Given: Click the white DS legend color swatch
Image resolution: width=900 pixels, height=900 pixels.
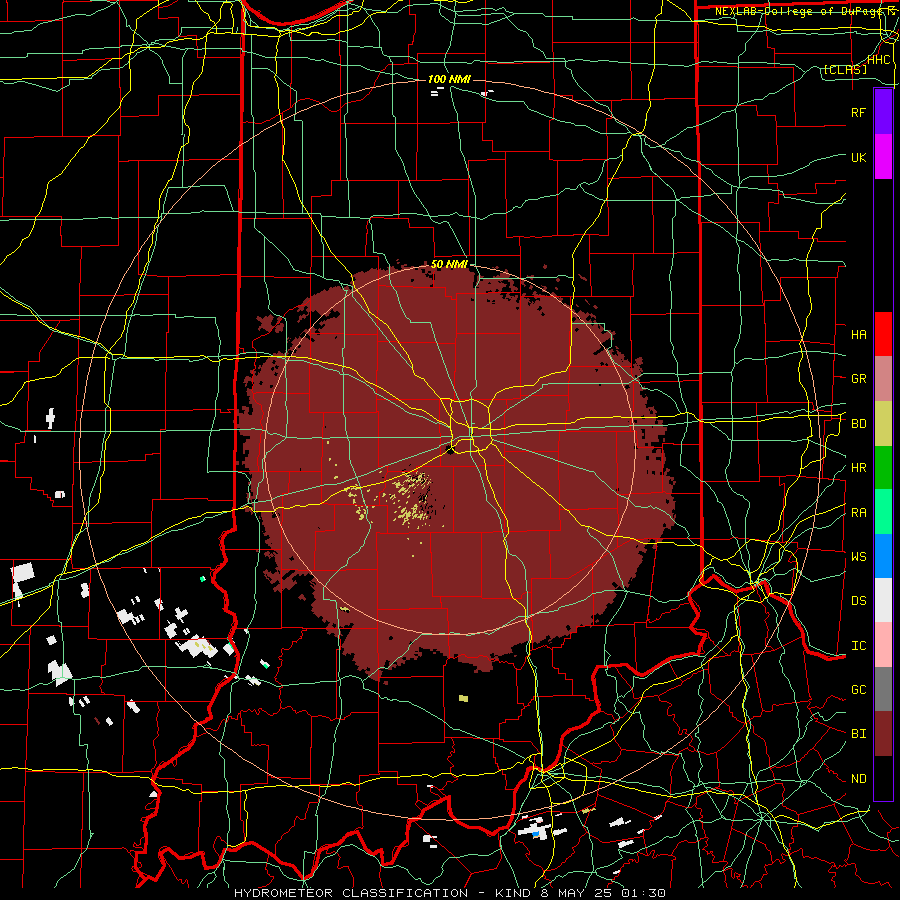Looking at the screenshot, I should coord(883,600).
